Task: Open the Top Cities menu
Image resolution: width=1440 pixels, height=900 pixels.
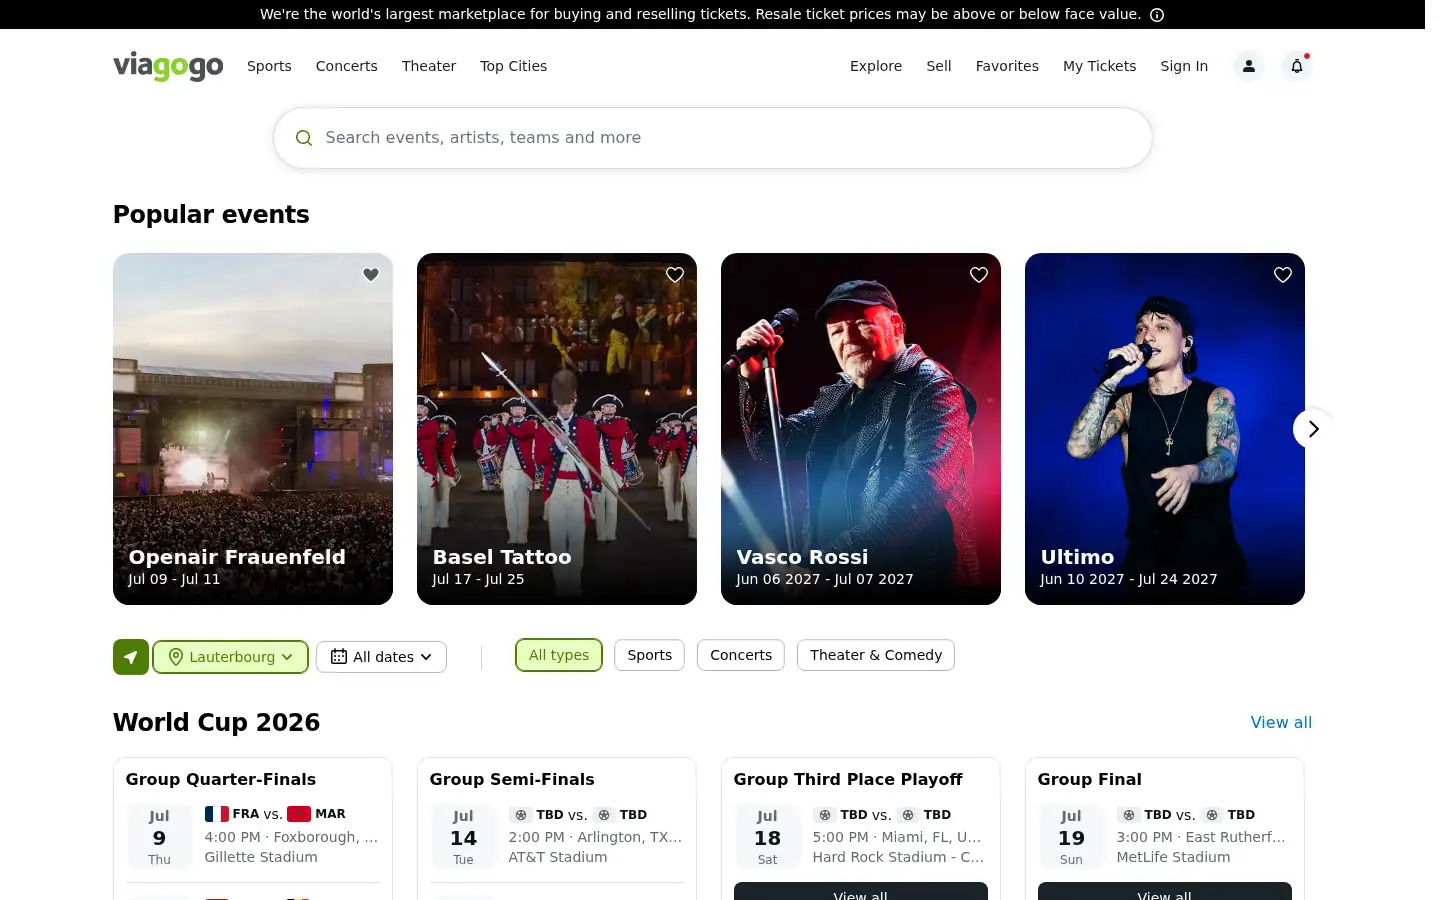Action: pos(513,66)
